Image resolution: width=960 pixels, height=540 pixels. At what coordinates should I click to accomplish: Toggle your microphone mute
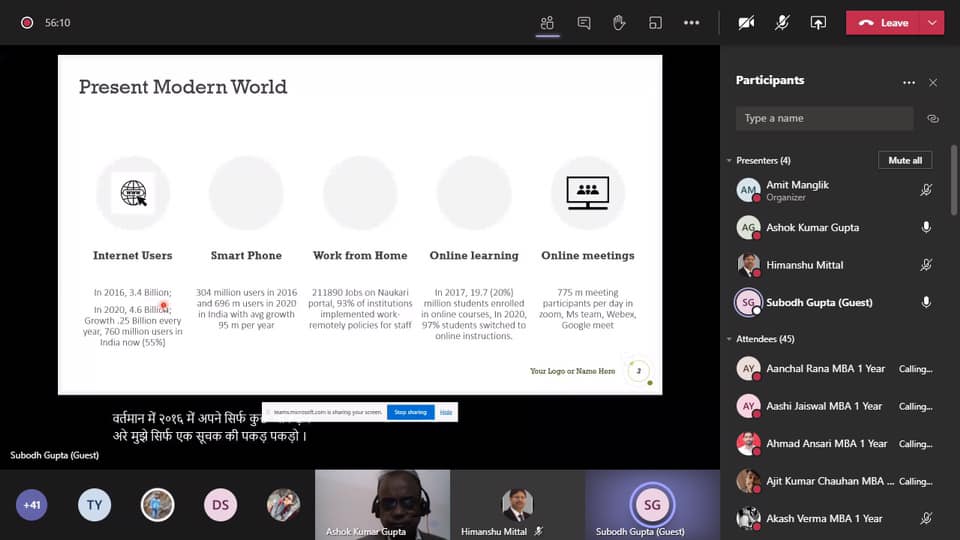[782, 23]
